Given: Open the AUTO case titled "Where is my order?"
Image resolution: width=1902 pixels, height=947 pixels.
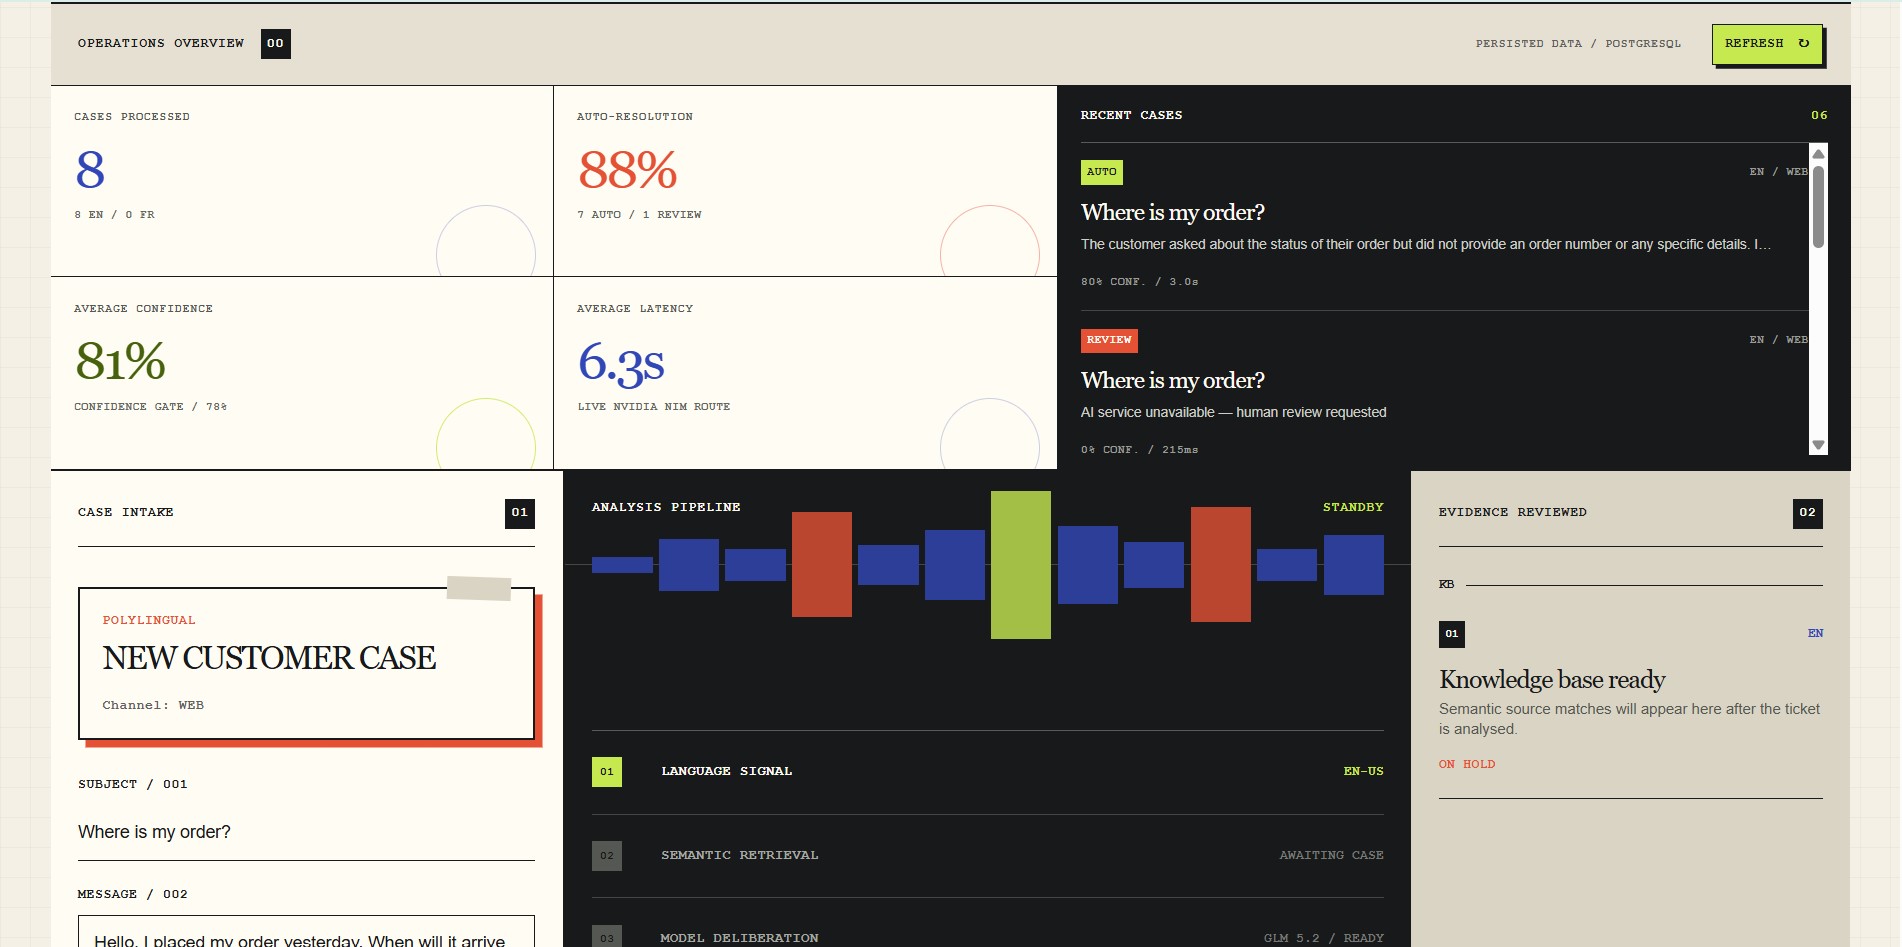Looking at the screenshot, I should point(1444,227).
